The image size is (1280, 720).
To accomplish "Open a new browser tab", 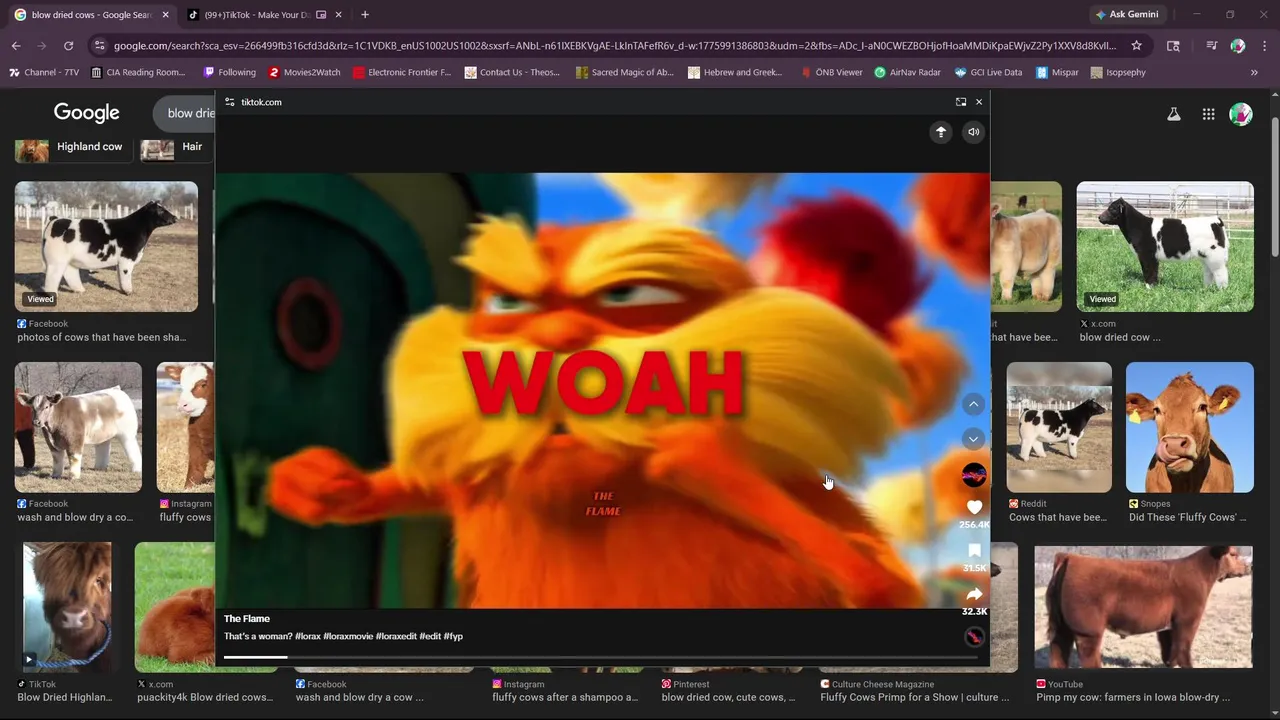I will coord(365,15).
